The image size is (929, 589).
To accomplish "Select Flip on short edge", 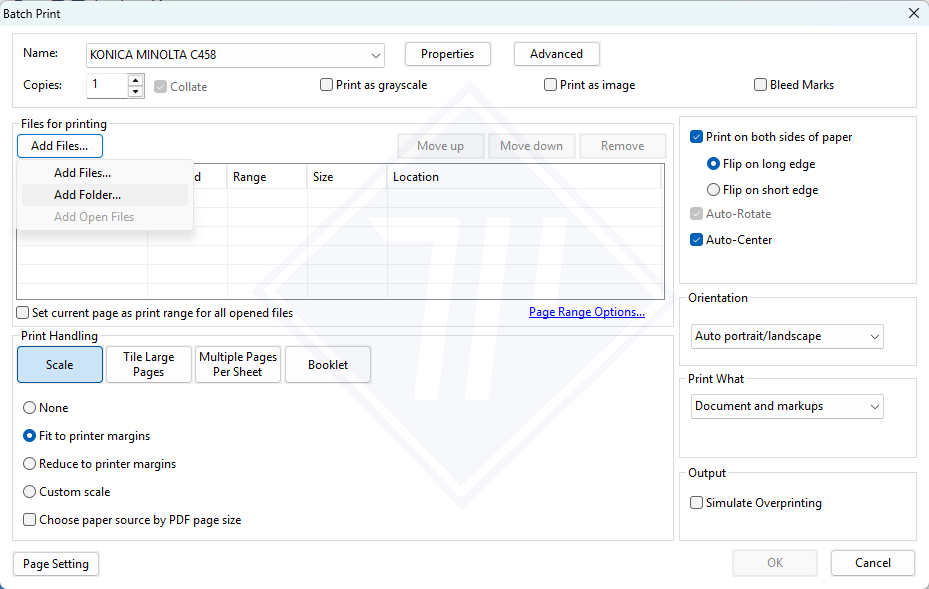I will (713, 189).
